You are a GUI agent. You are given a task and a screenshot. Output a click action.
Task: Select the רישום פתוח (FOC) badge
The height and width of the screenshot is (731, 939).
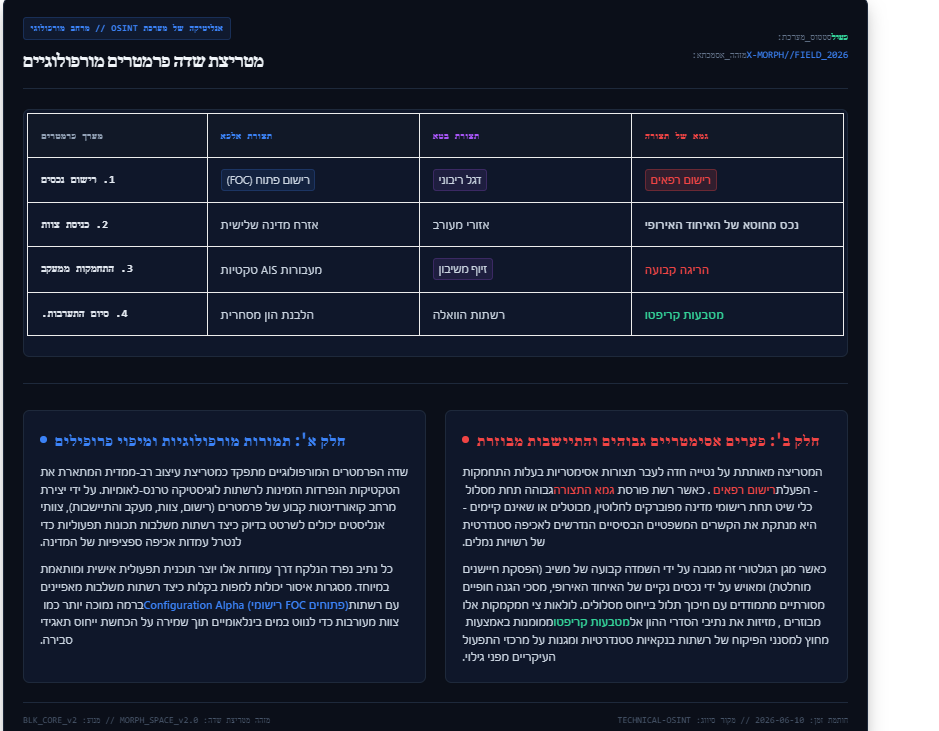[x=268, y=180]
